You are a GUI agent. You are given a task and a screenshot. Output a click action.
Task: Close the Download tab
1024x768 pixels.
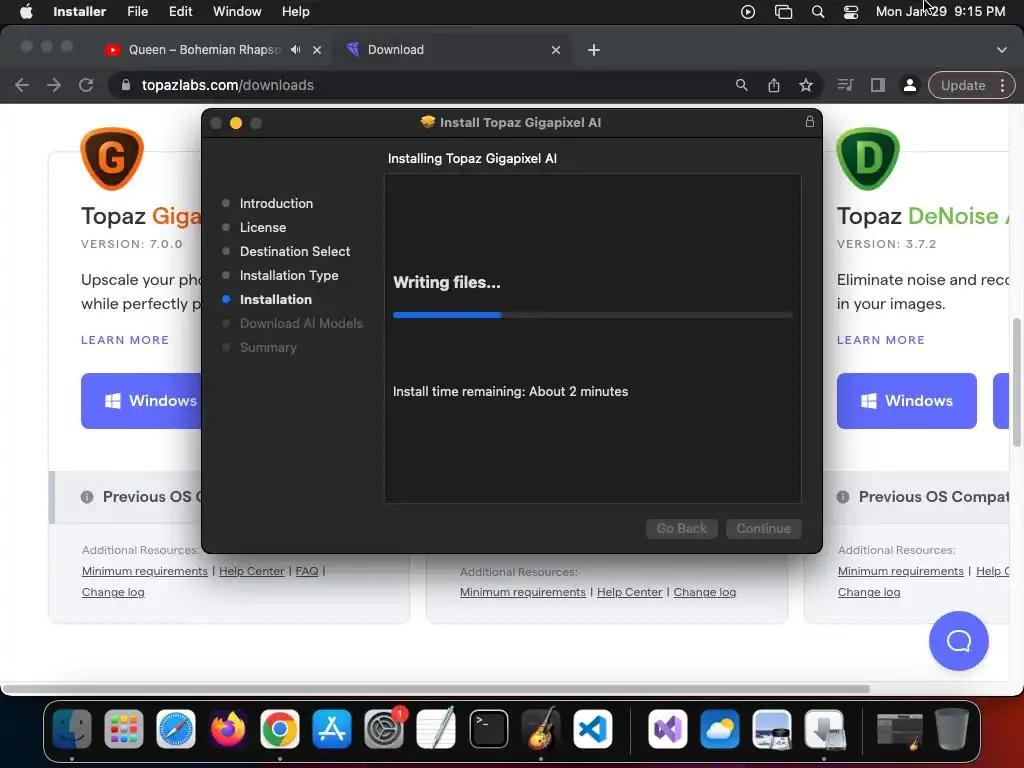(556, 50)
